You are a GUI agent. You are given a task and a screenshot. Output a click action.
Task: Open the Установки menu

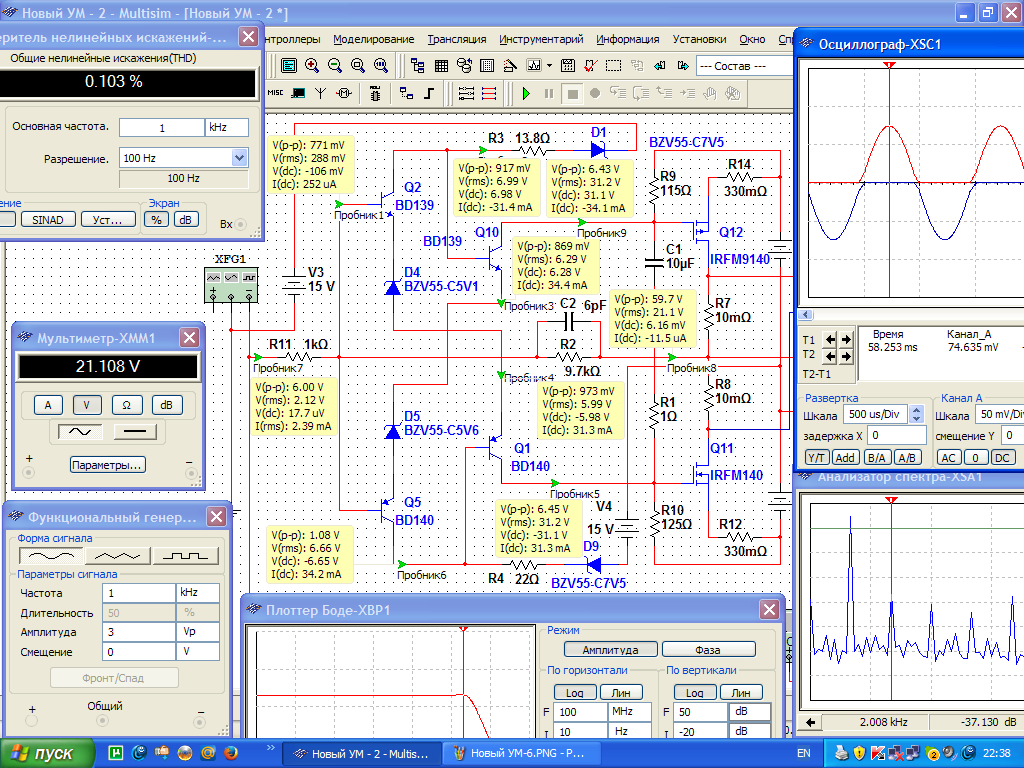(x=699, y=39)
